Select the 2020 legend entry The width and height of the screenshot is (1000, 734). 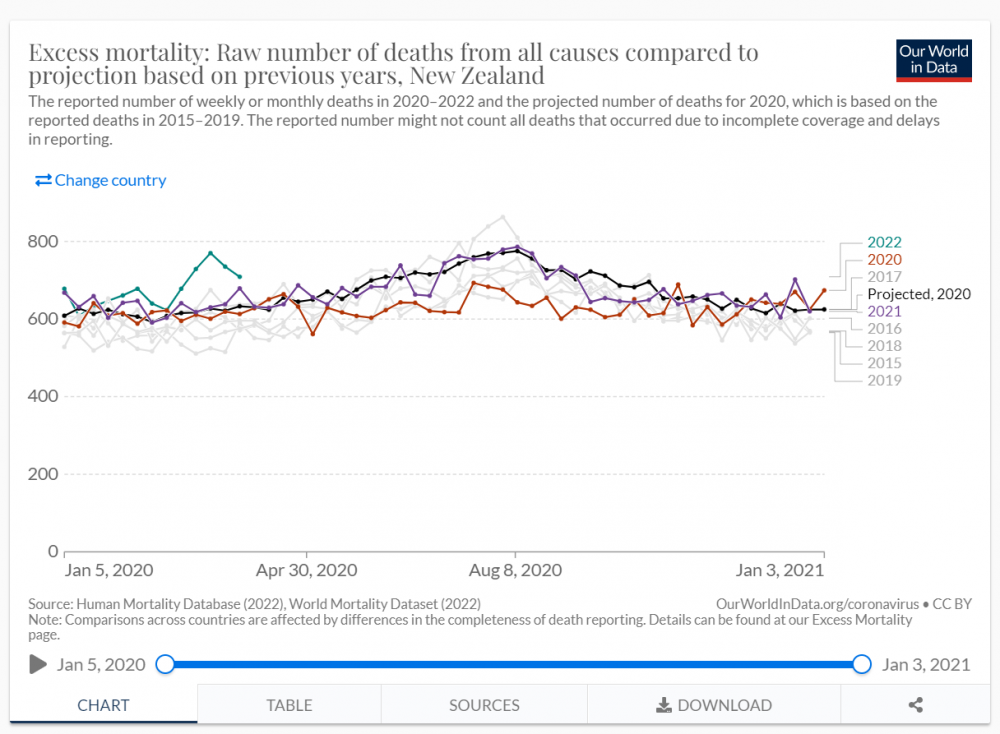tap(884, 260)
